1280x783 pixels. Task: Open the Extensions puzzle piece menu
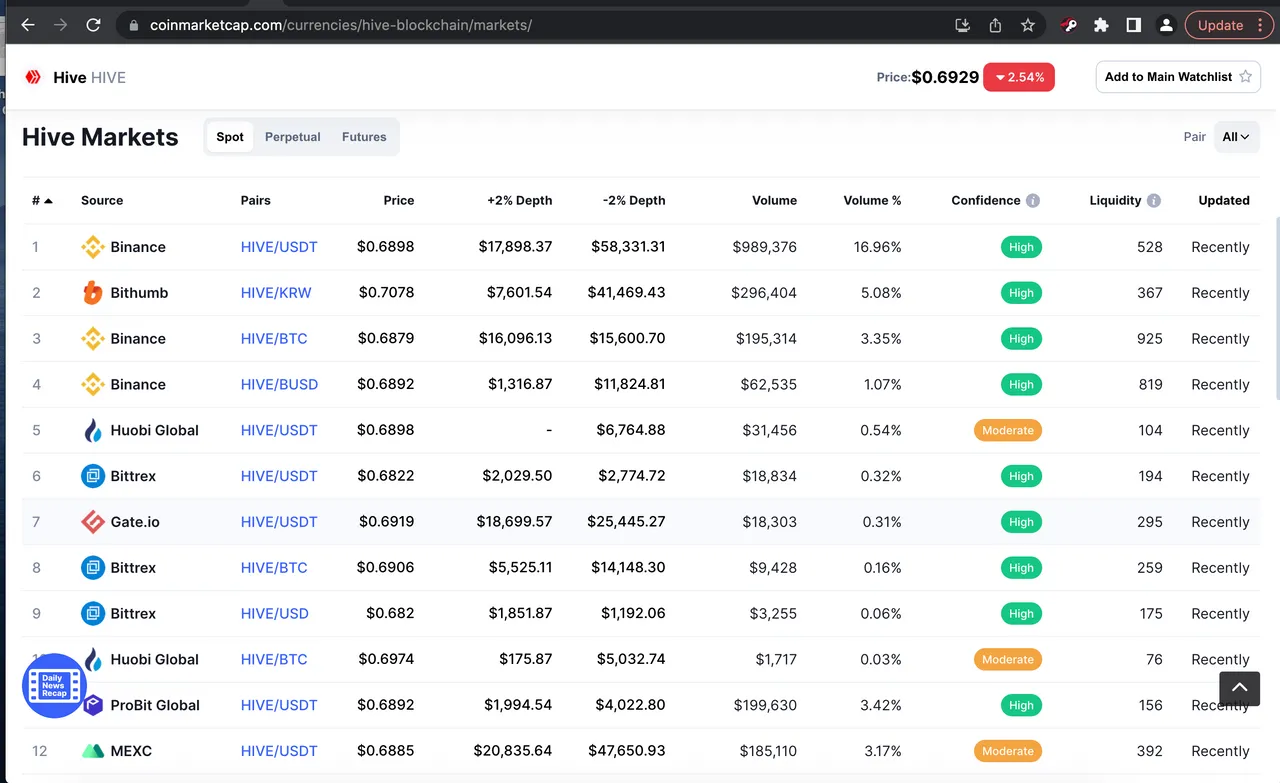1101,25
